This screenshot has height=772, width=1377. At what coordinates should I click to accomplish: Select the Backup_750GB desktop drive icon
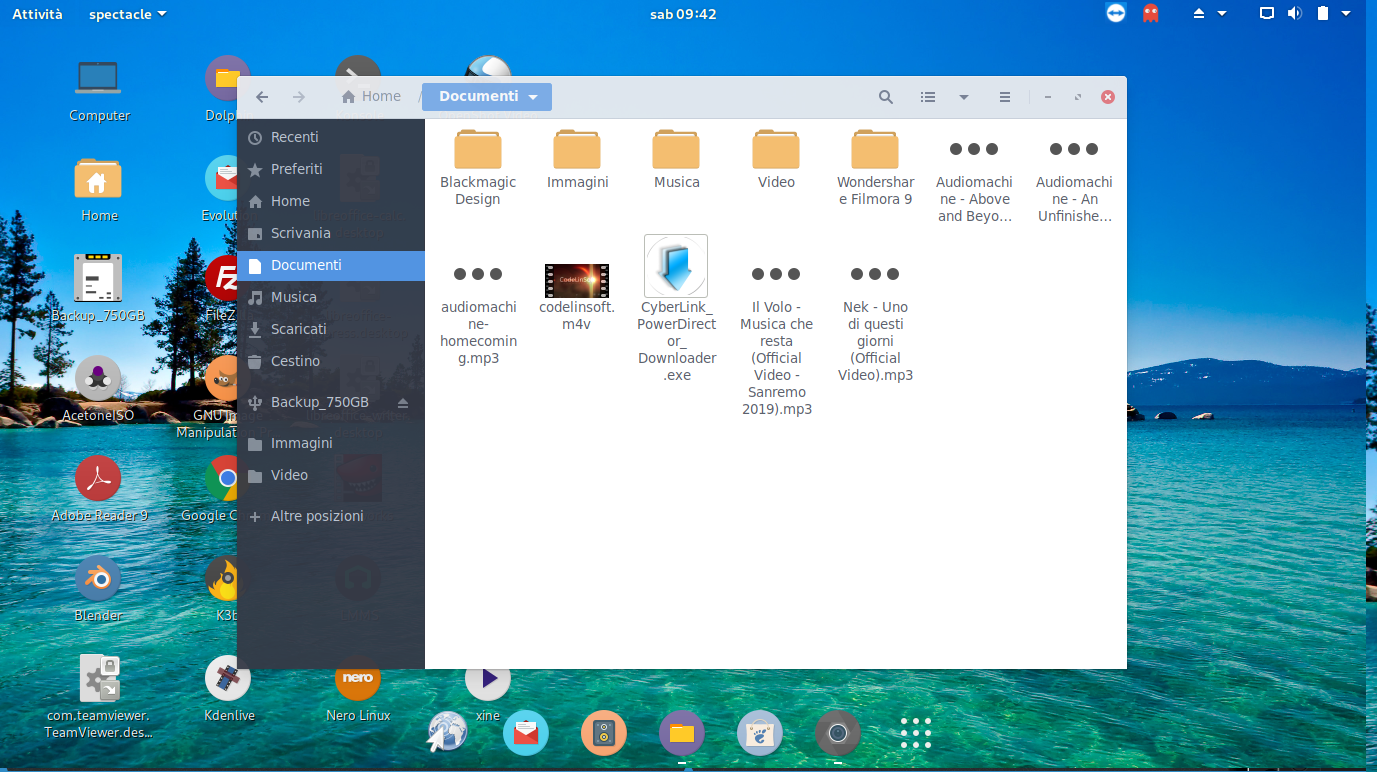98,290
